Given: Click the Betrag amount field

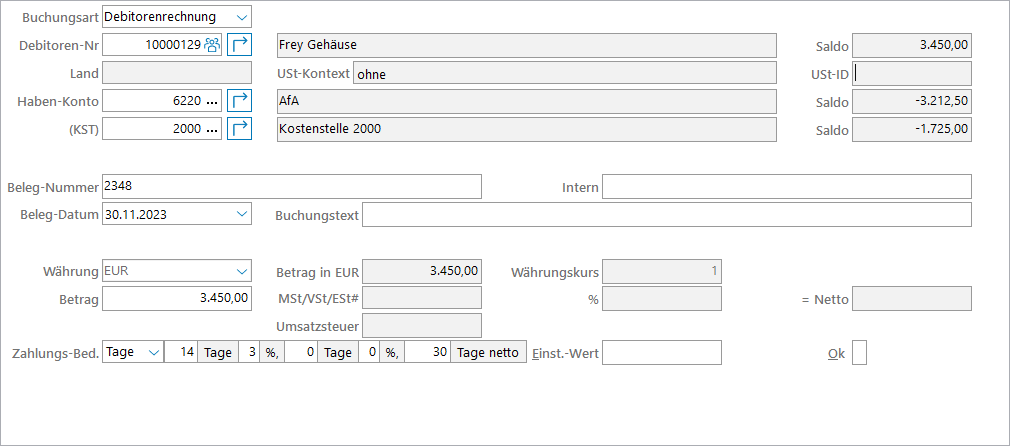Looking at the screenshot, I should pos(177,298).
